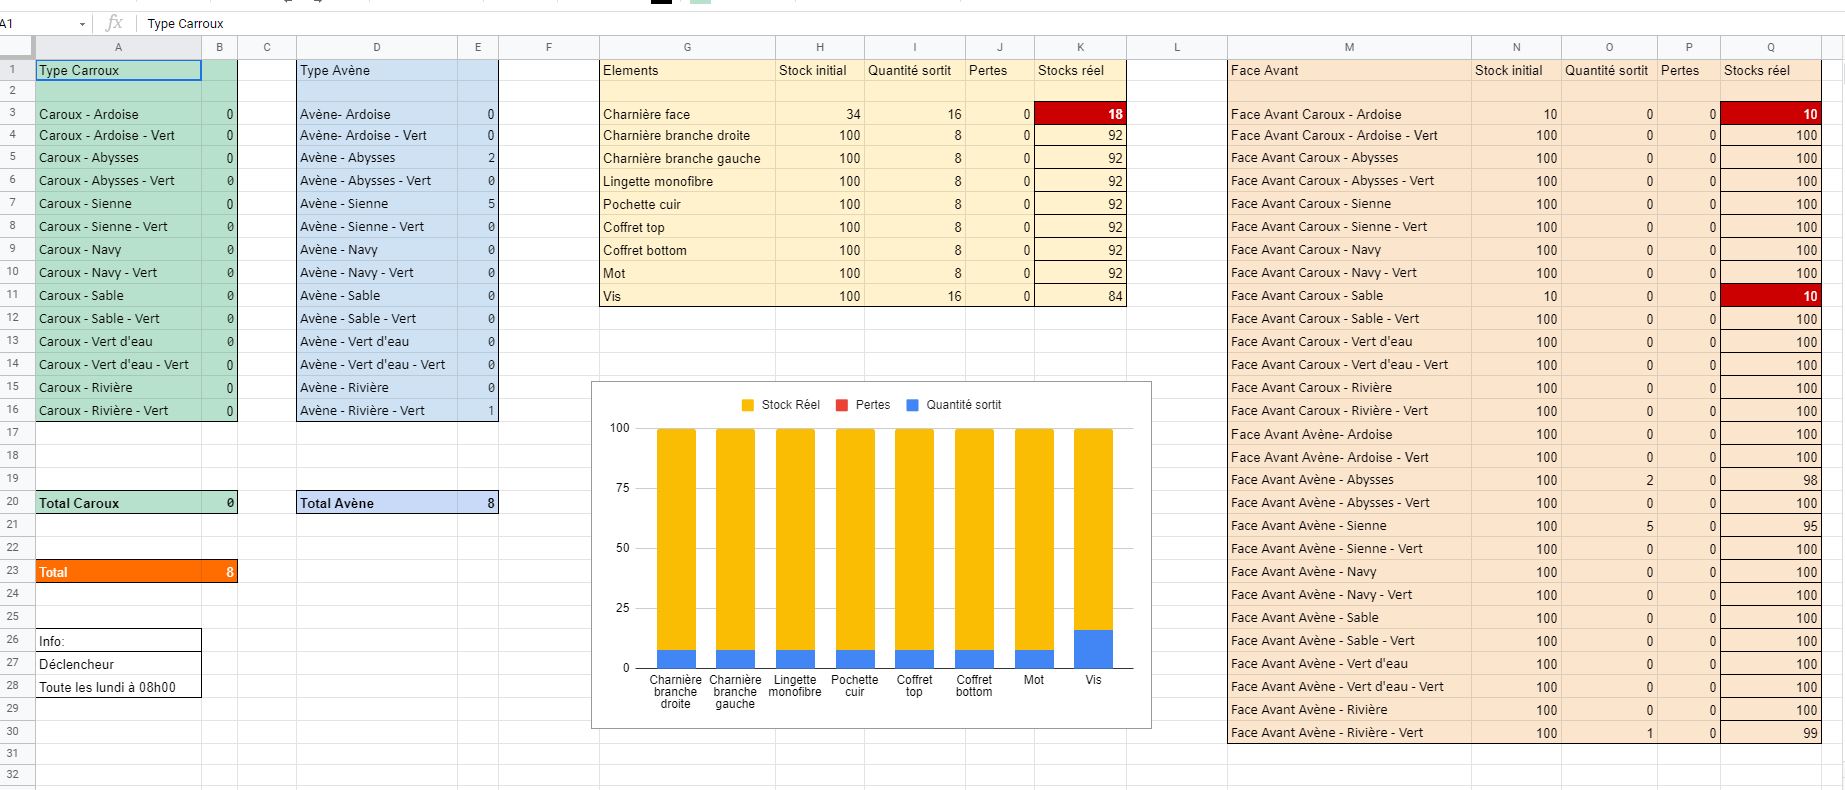
Task: Select column G header
Action: pos(687,47)
